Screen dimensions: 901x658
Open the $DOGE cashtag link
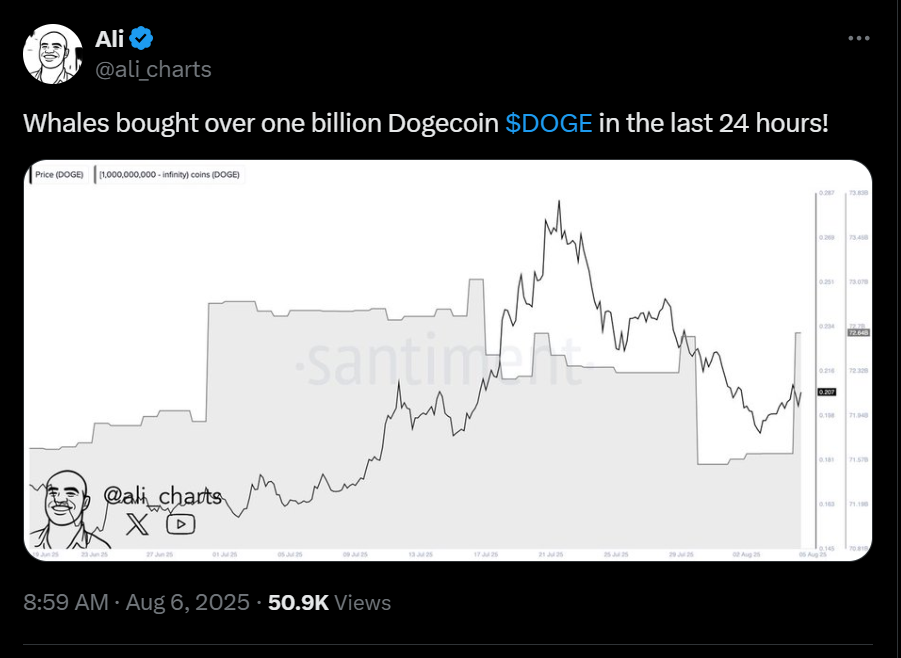(549, 124)
